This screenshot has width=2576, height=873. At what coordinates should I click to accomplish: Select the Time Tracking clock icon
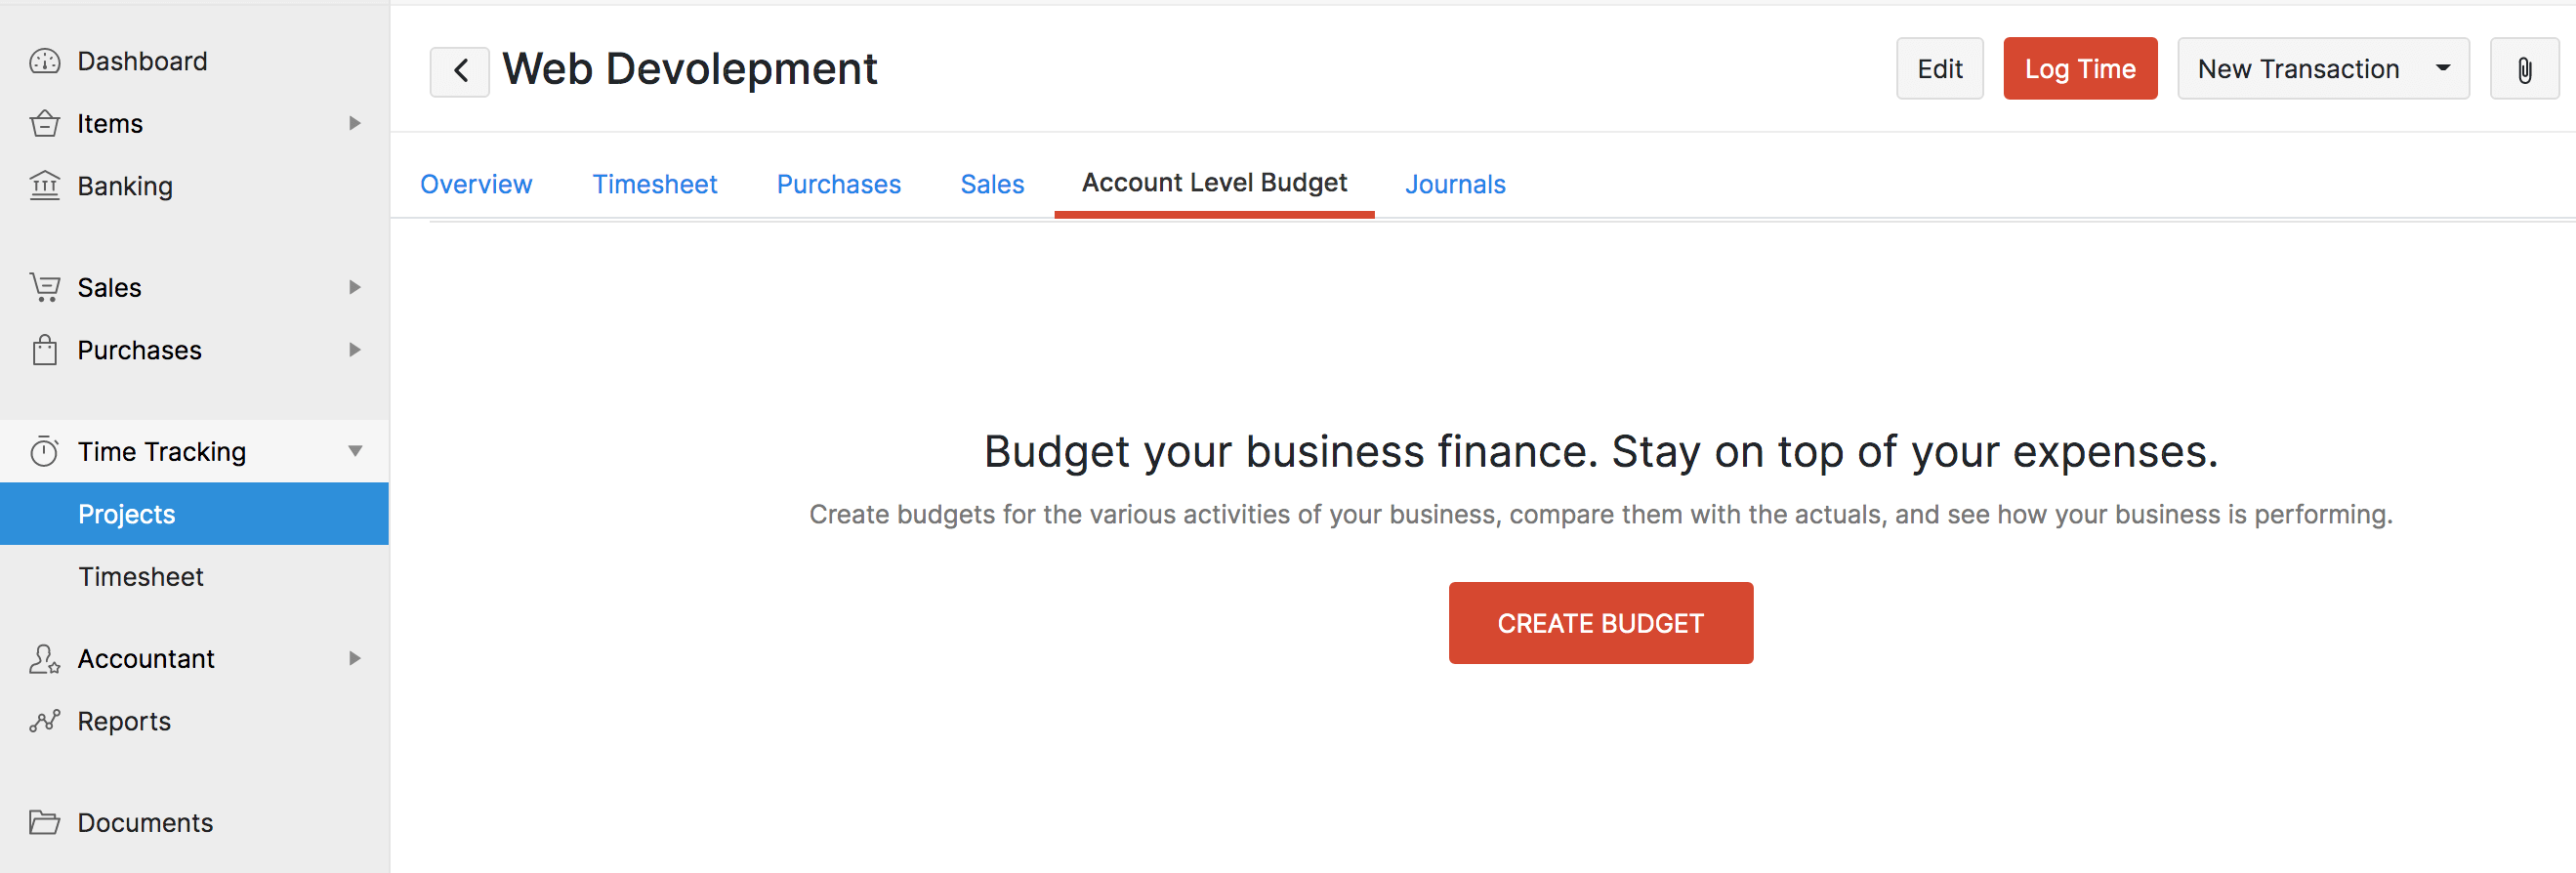click(x=45, y=451)
